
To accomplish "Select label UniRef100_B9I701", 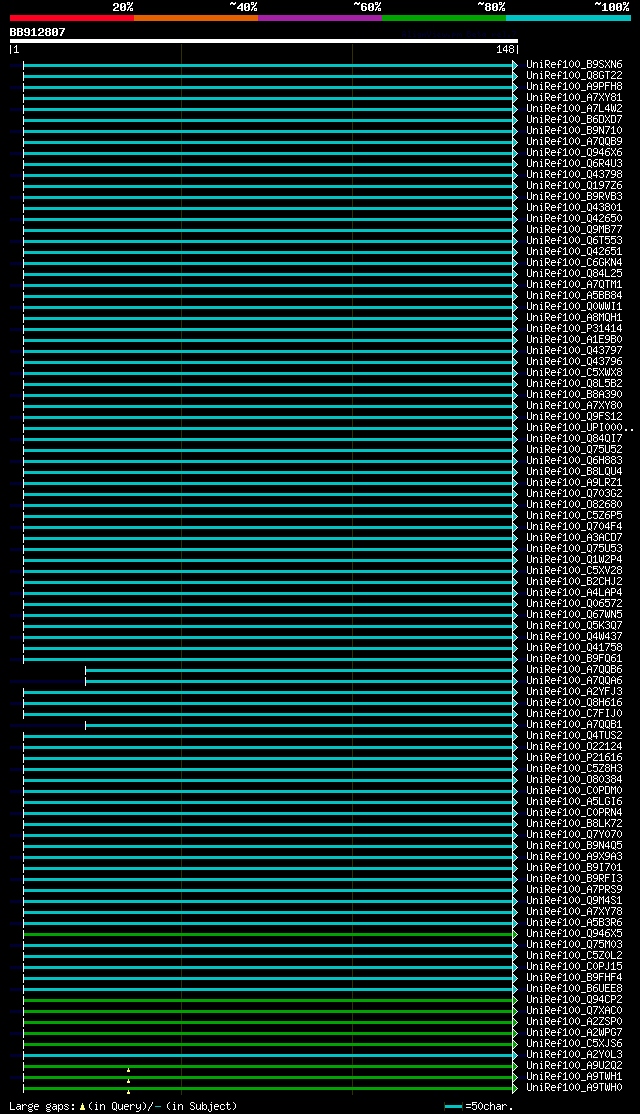I will (x=574, y=868).
